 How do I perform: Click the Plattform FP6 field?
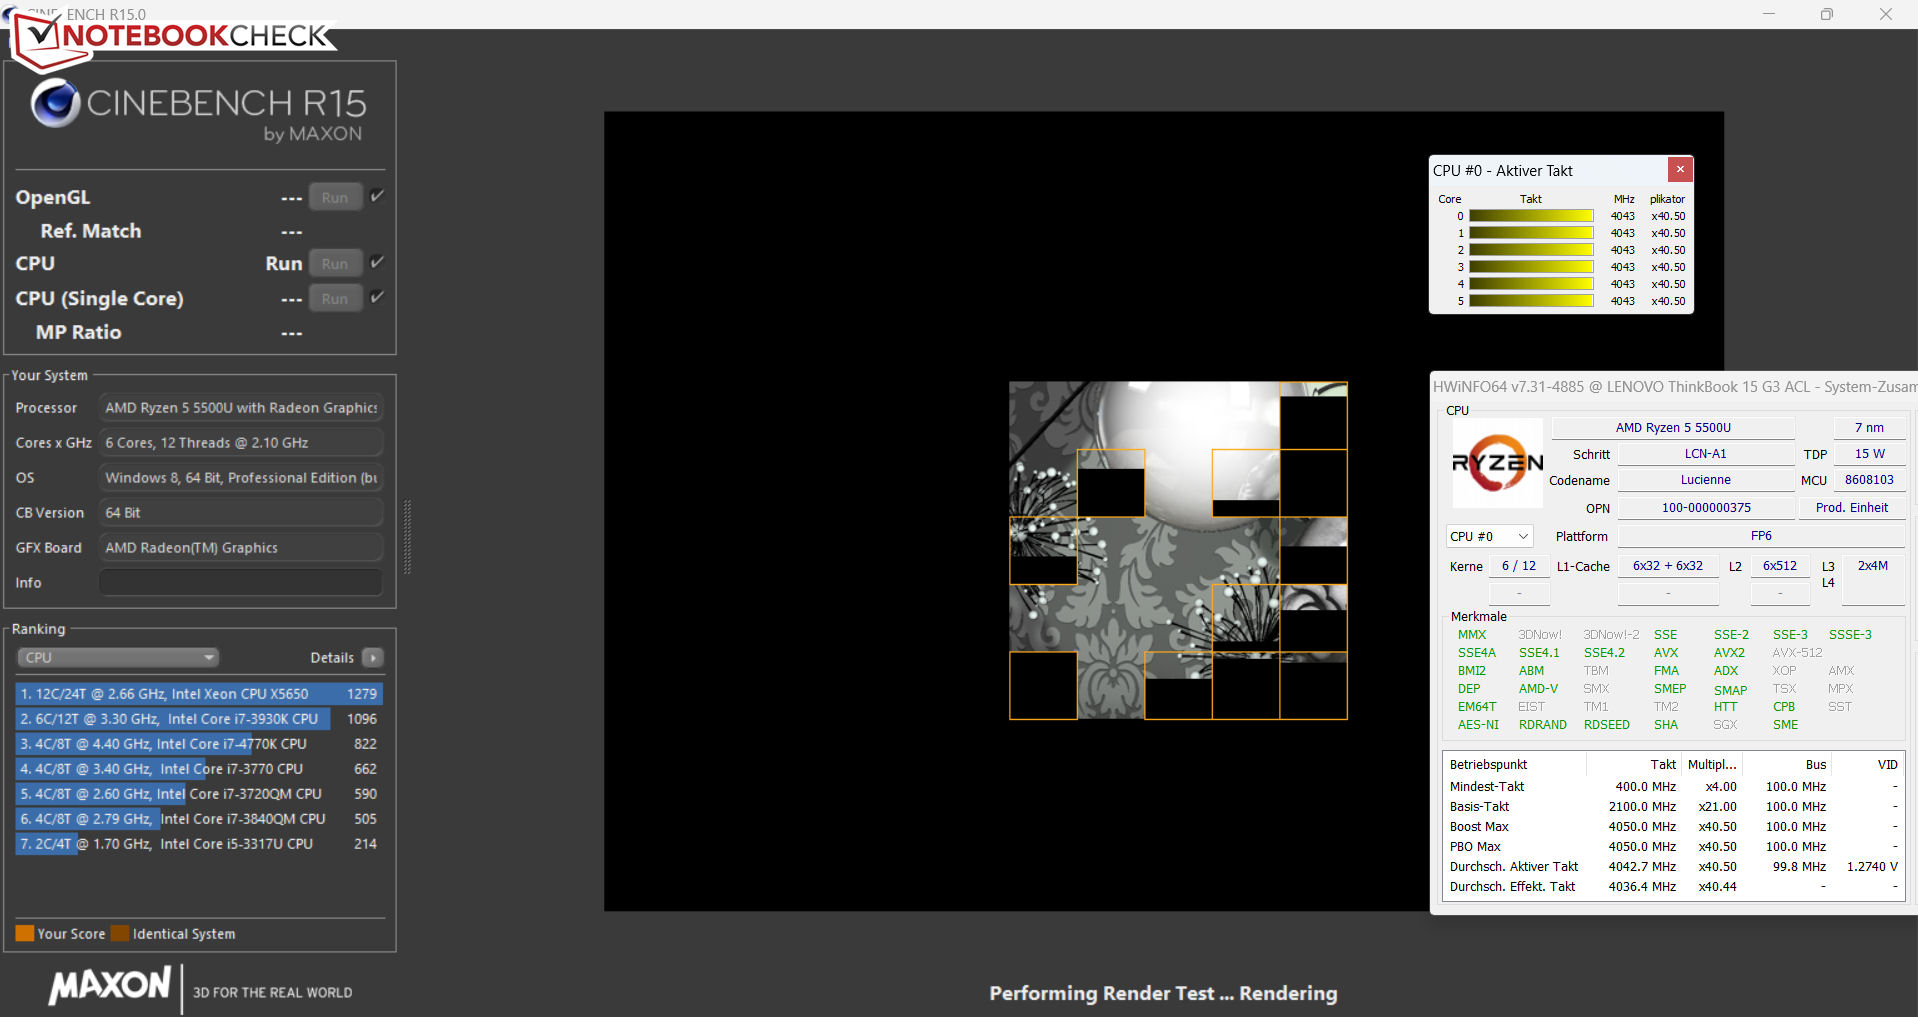[1761, 536]
